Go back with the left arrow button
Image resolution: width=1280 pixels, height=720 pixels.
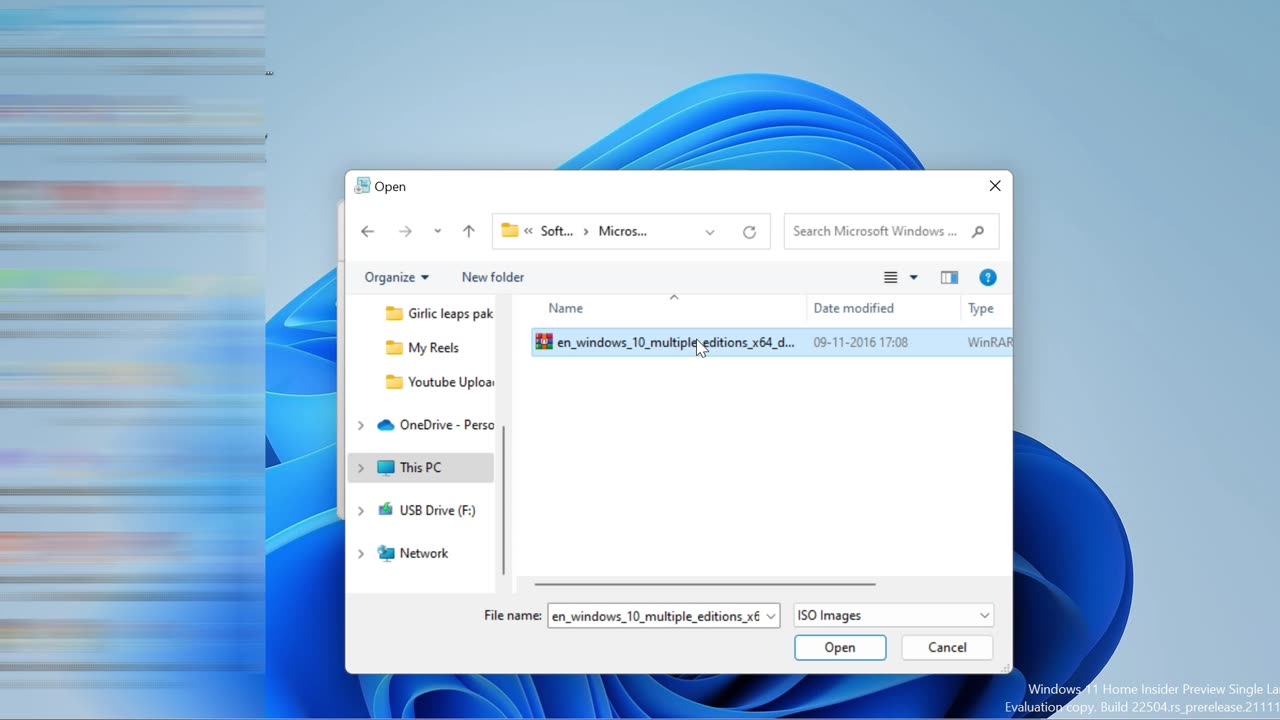click(368, 231)
